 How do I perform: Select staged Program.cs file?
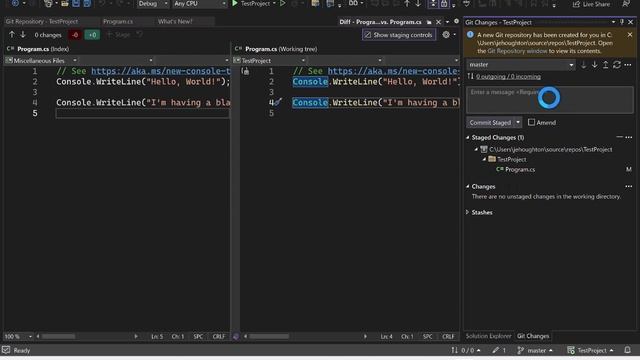click(520, 169)
